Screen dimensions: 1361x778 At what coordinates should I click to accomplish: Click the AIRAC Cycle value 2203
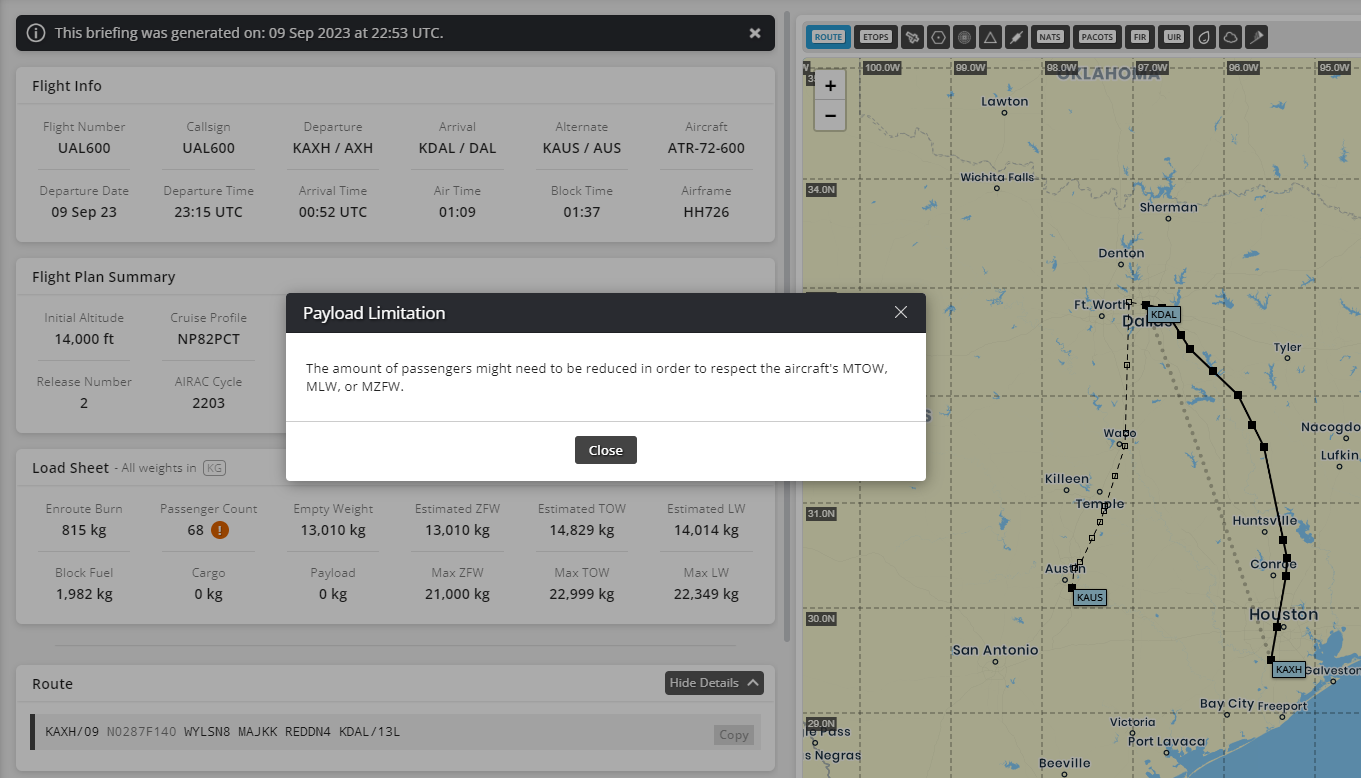click(x=208, y=403)
